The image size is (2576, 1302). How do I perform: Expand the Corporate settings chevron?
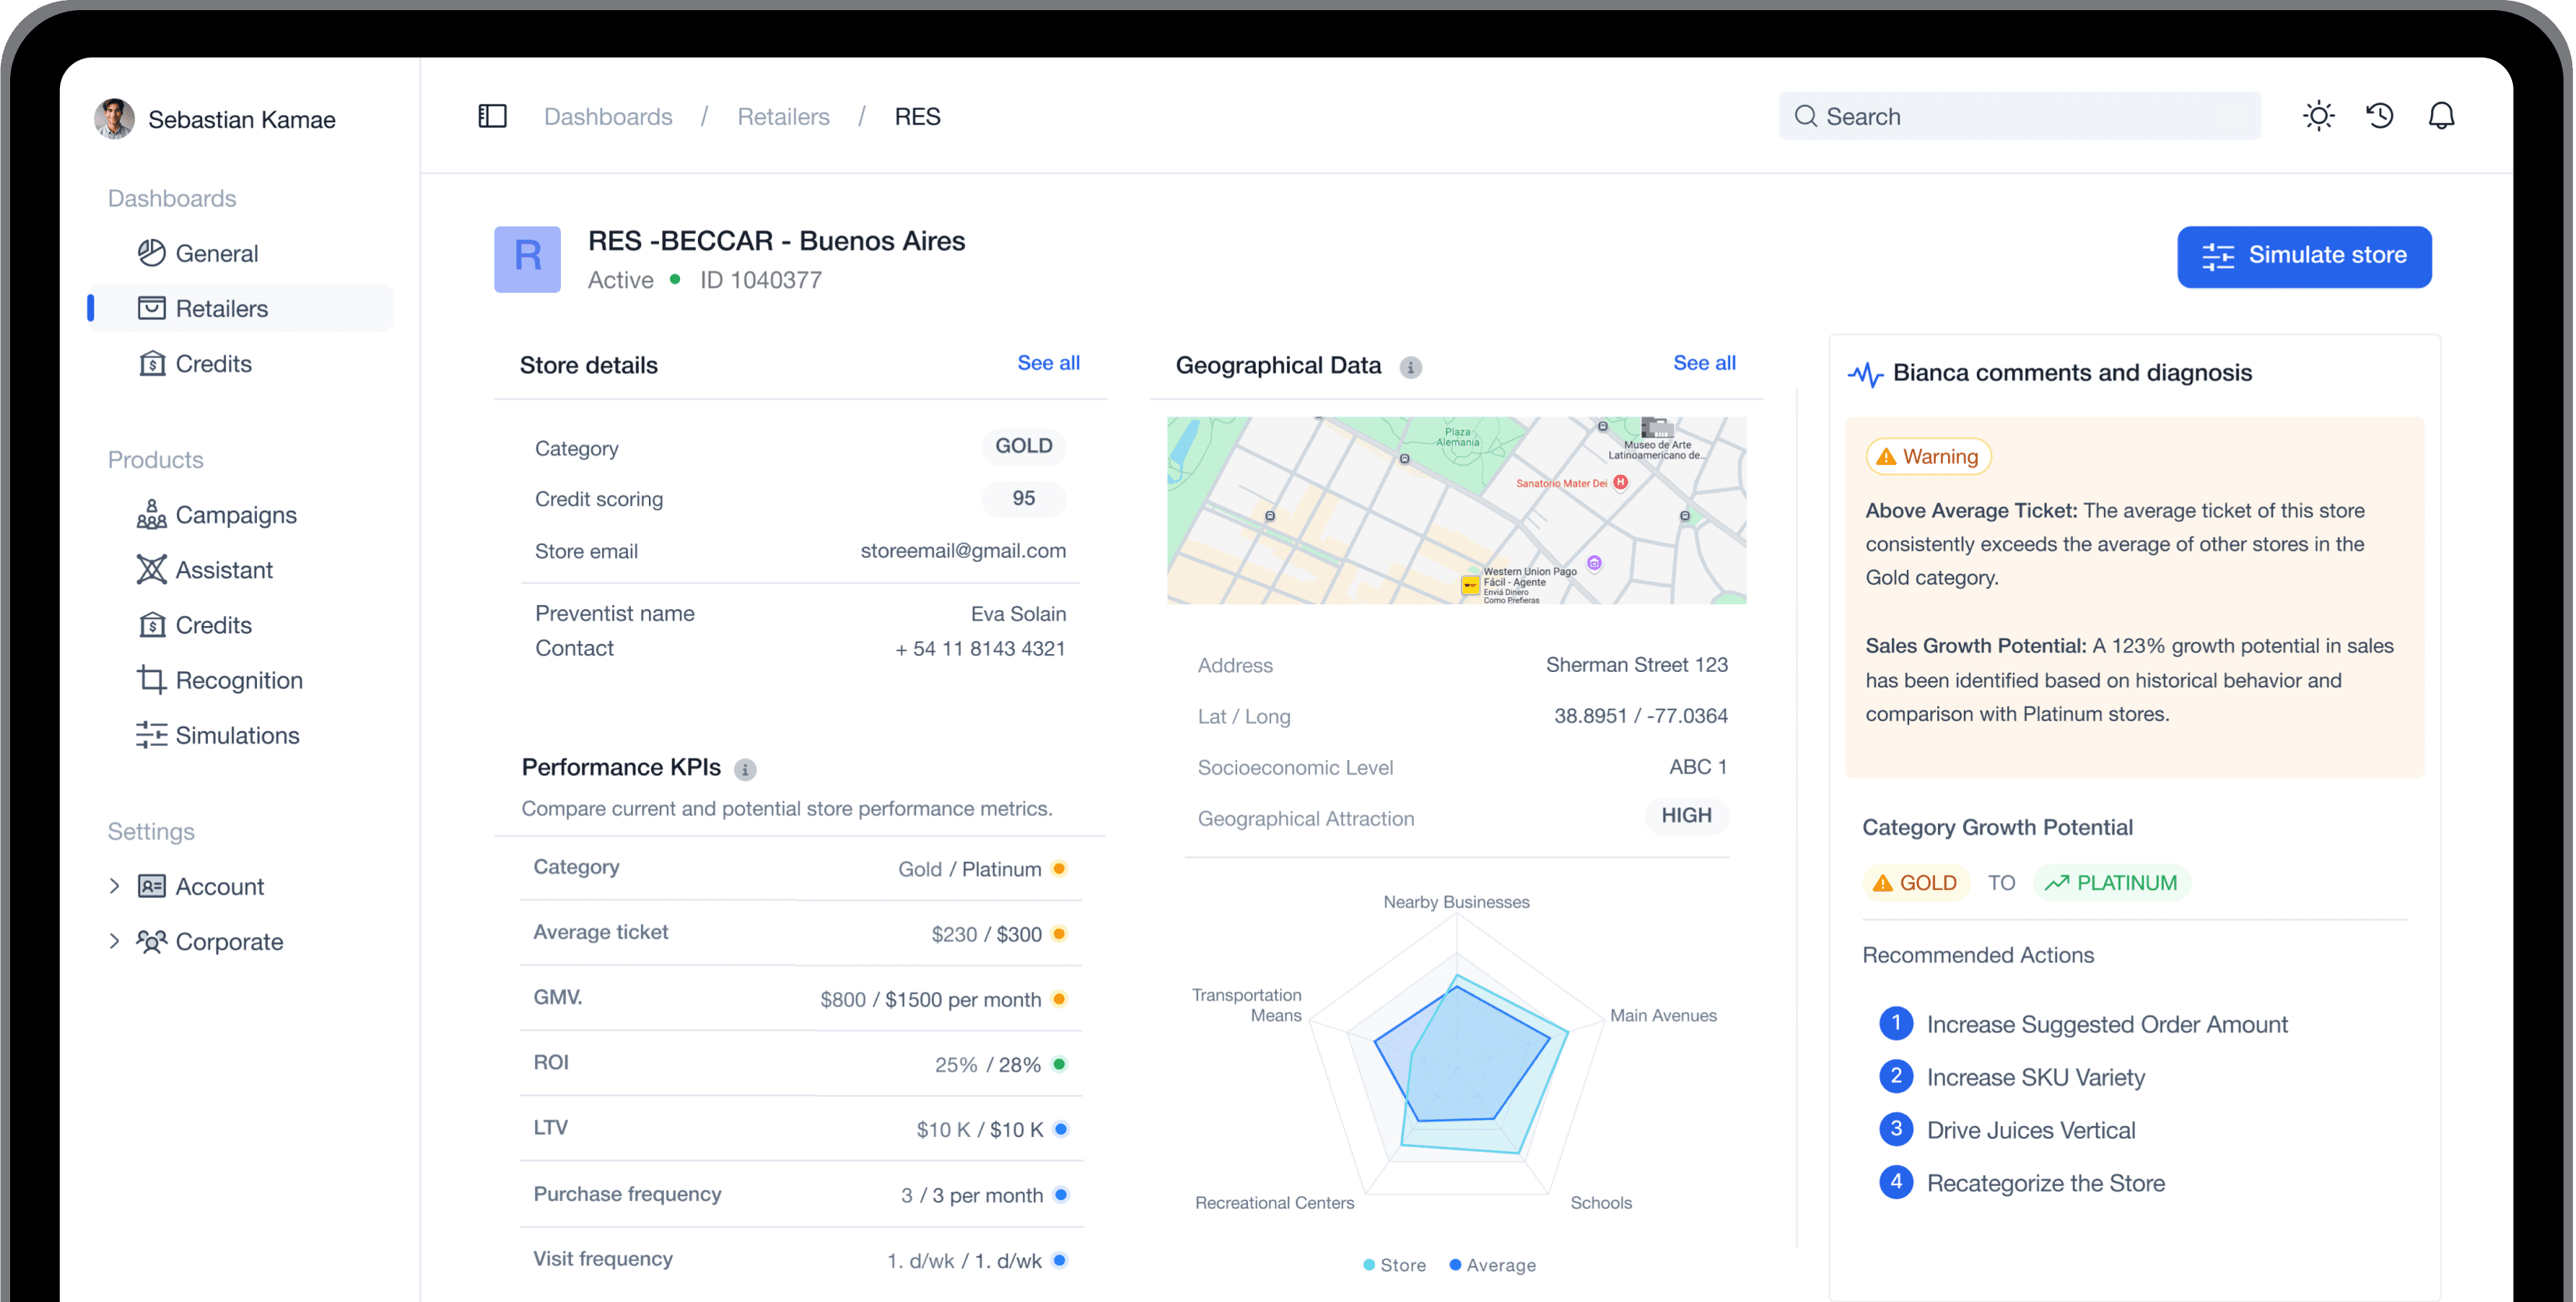114,941
